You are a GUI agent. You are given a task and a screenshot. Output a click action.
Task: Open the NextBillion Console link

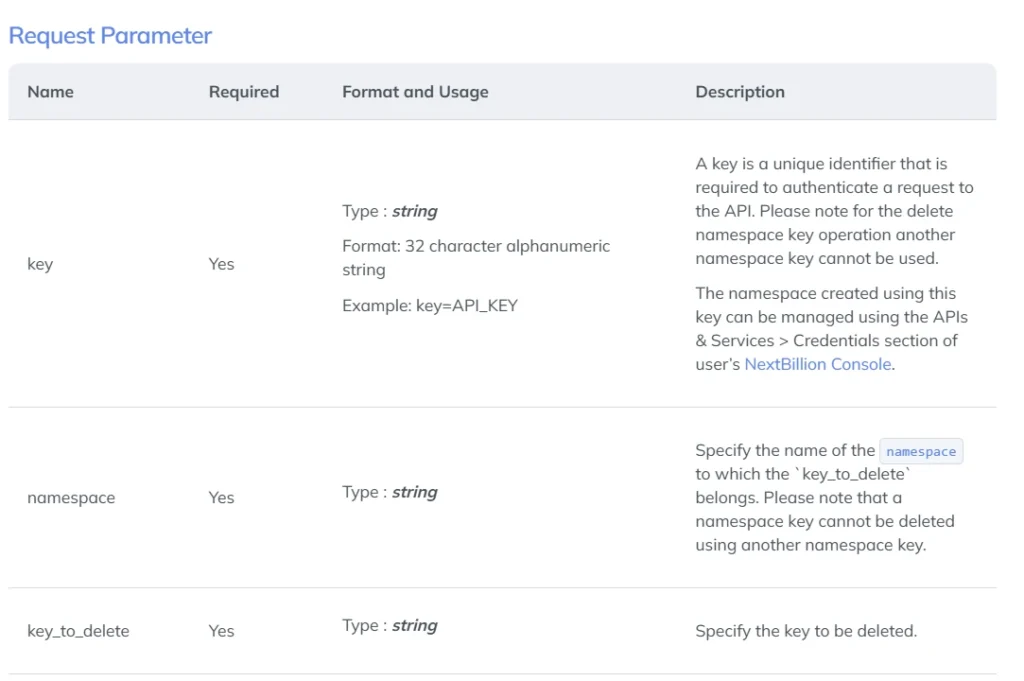(x=818, y=364)
